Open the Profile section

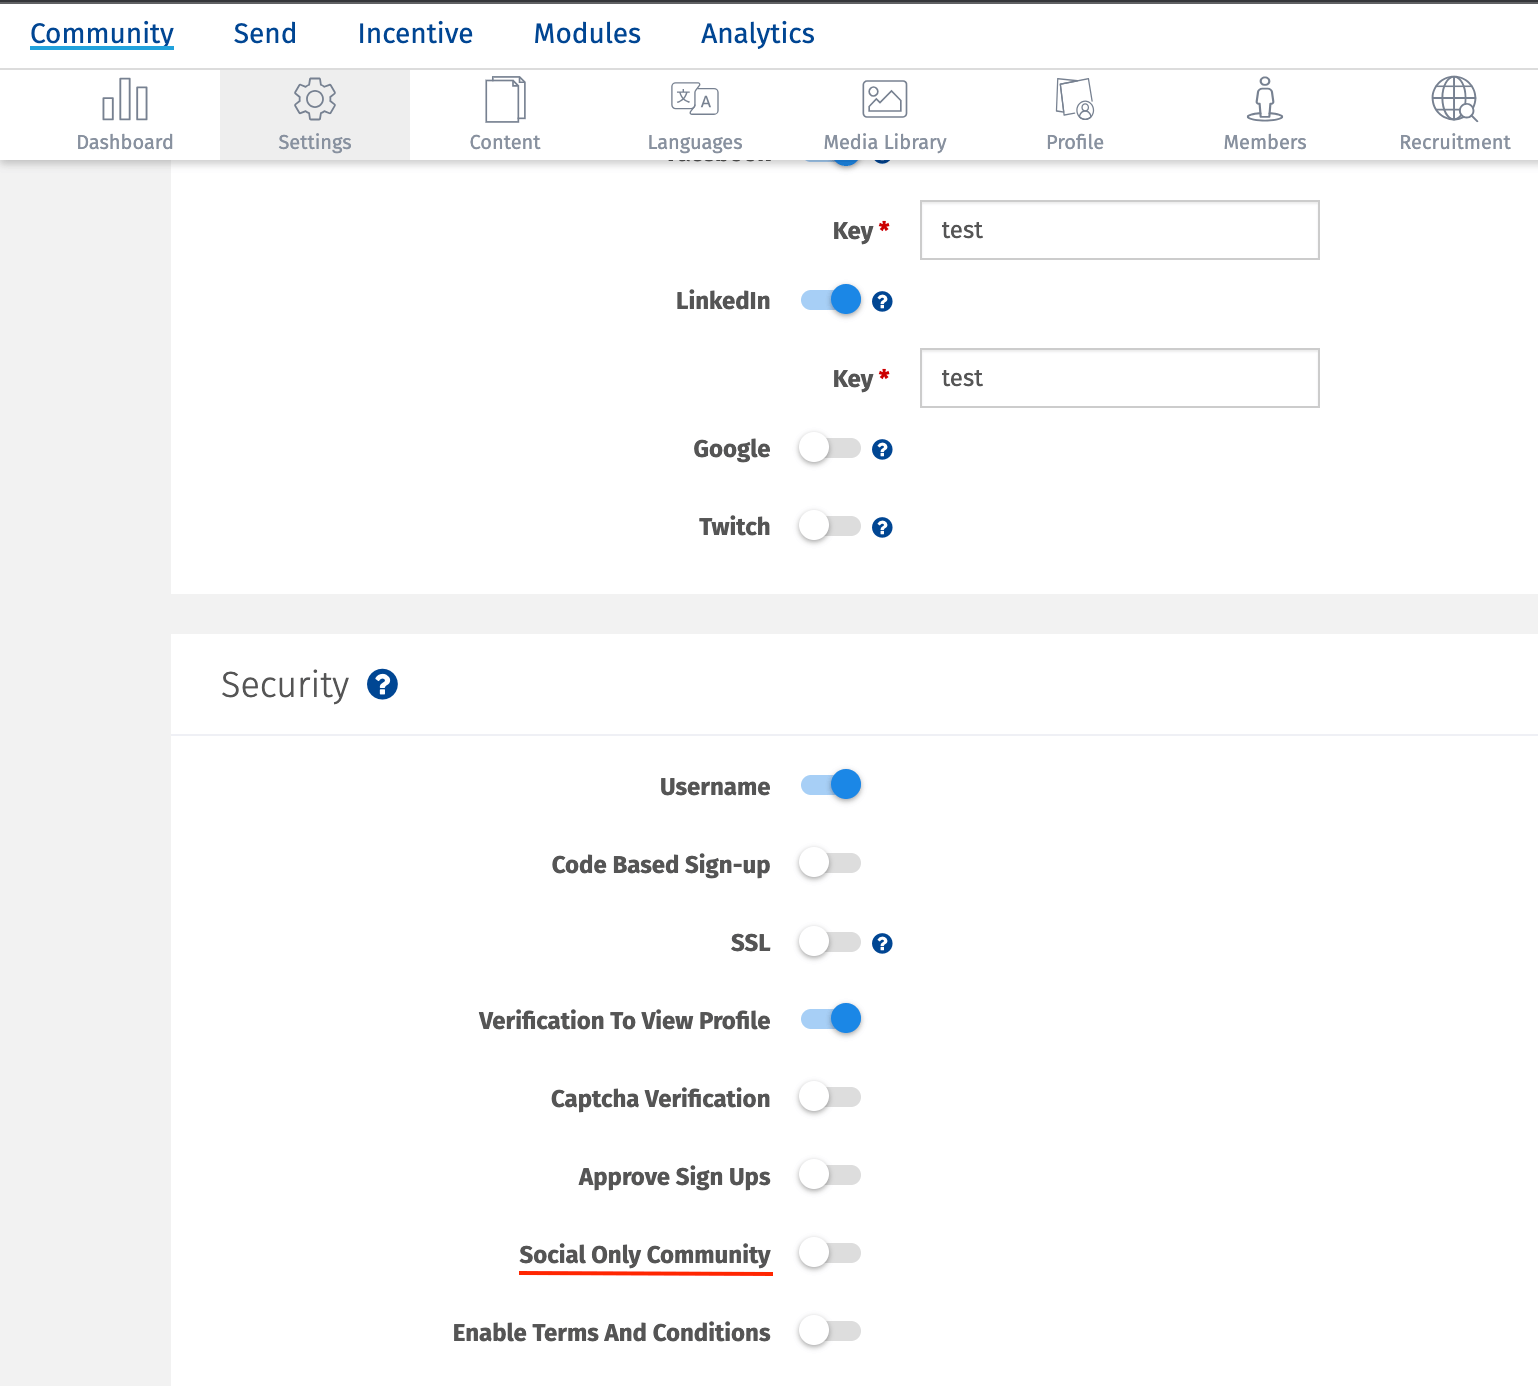point(1074,114)
